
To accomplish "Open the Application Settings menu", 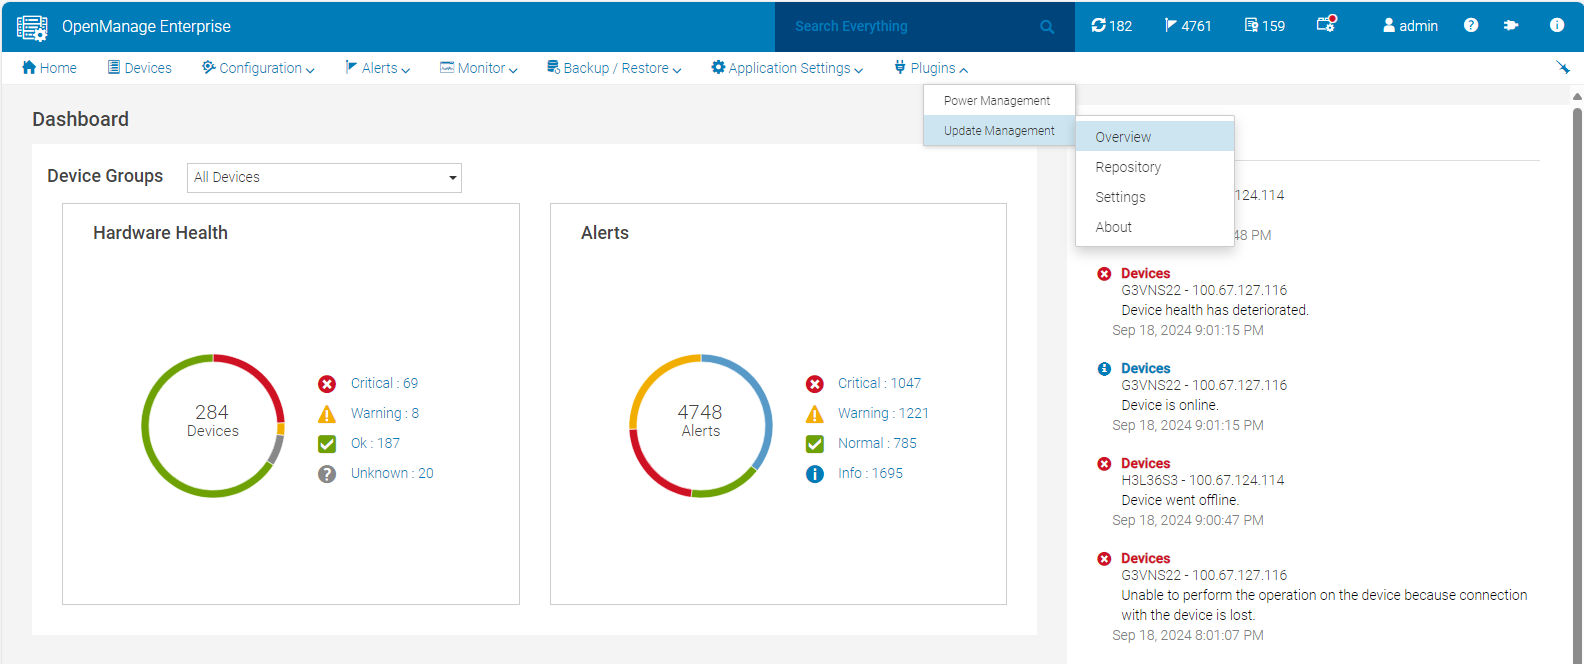I will pos(787,68).
